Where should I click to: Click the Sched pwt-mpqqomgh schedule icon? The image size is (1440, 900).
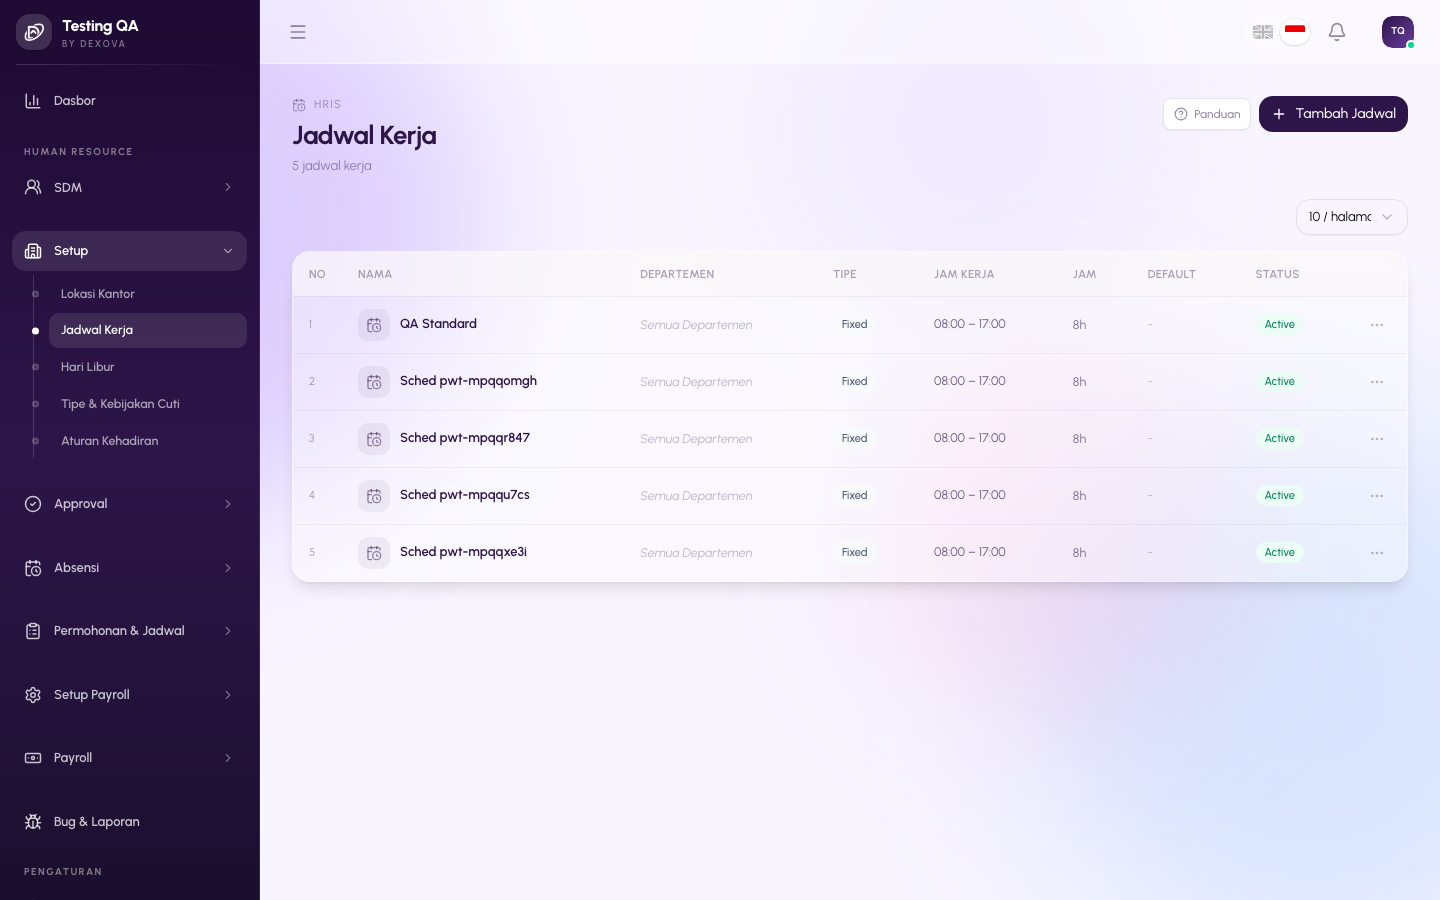click(374, 382)
